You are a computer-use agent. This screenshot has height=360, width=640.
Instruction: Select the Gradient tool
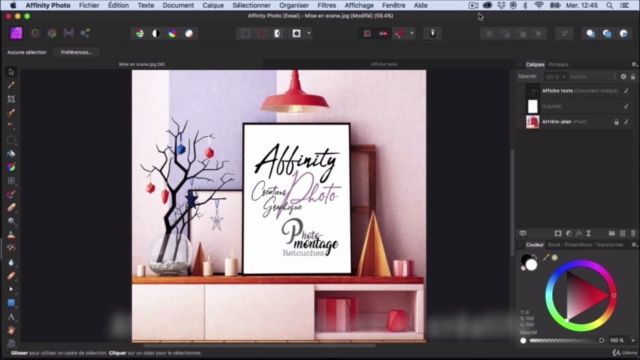[x=11, y=167]
